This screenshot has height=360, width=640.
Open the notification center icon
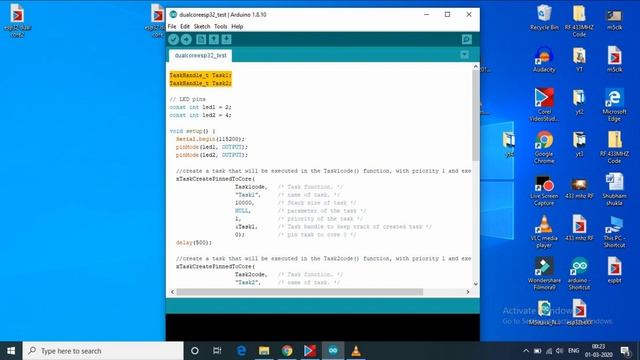tap(625, 351)
